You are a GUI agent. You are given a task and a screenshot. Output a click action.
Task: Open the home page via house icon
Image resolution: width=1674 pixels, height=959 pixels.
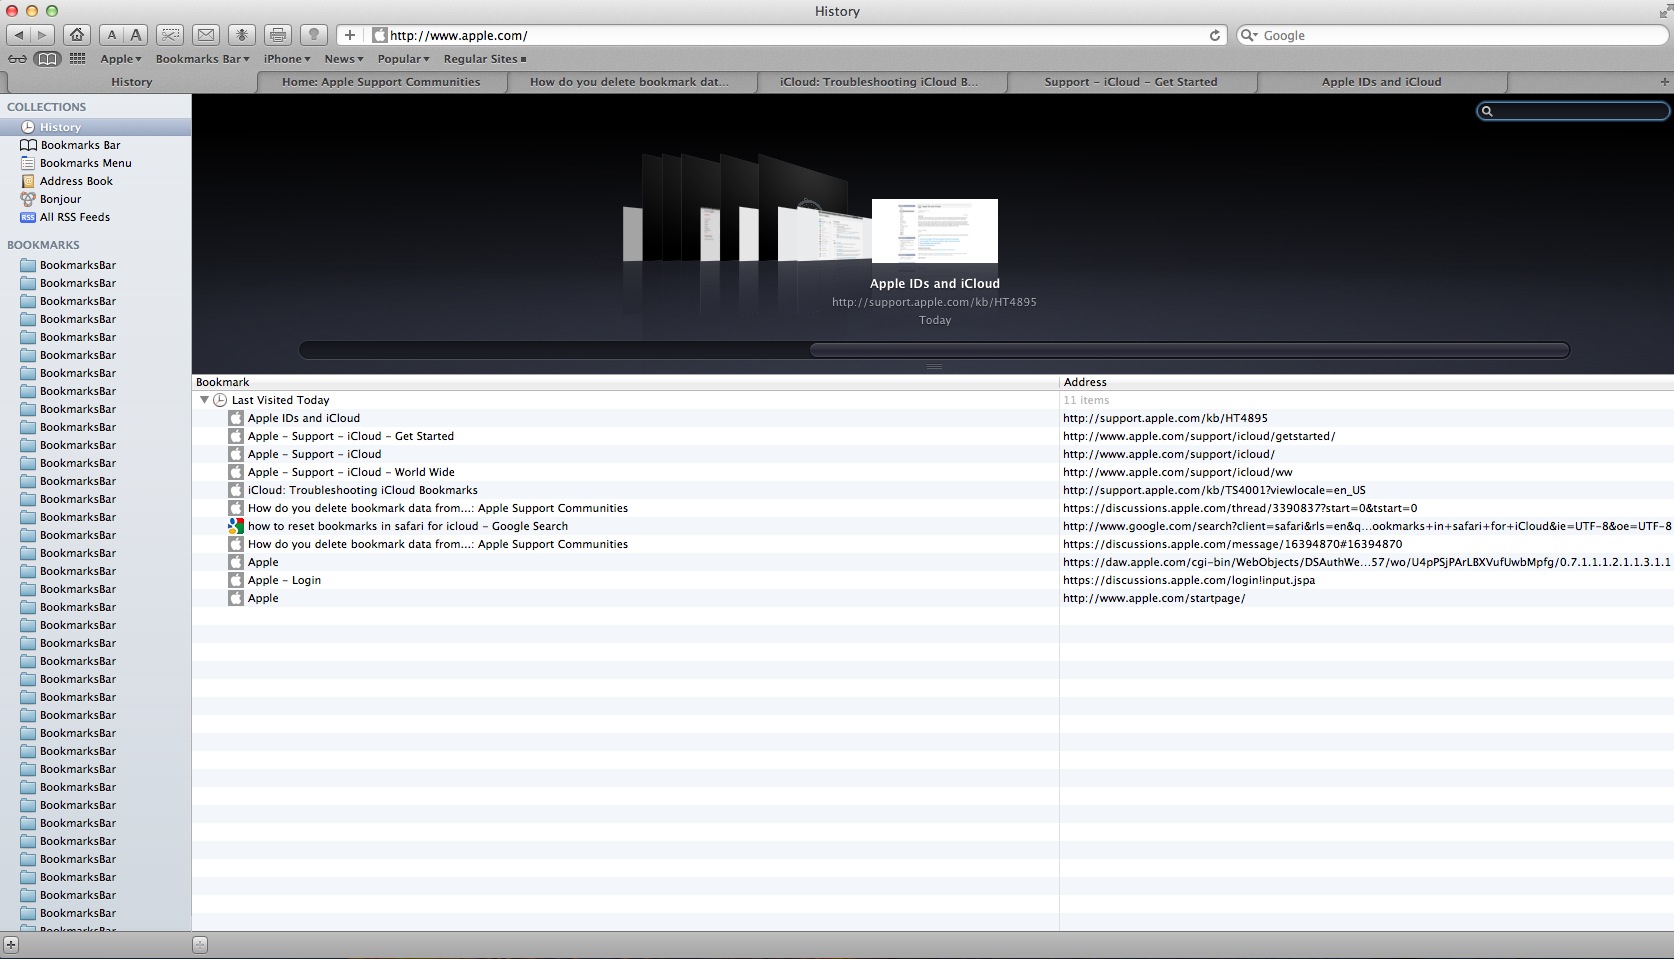click(x=77, y=35)
